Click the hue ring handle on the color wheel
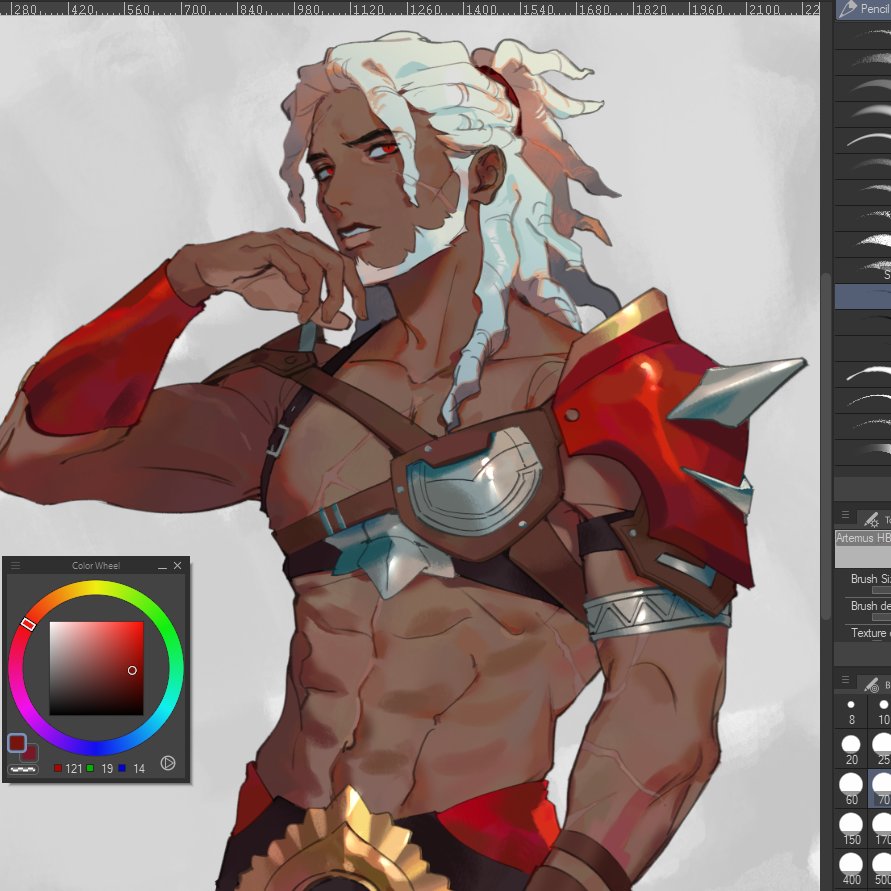 click(28, 624)
